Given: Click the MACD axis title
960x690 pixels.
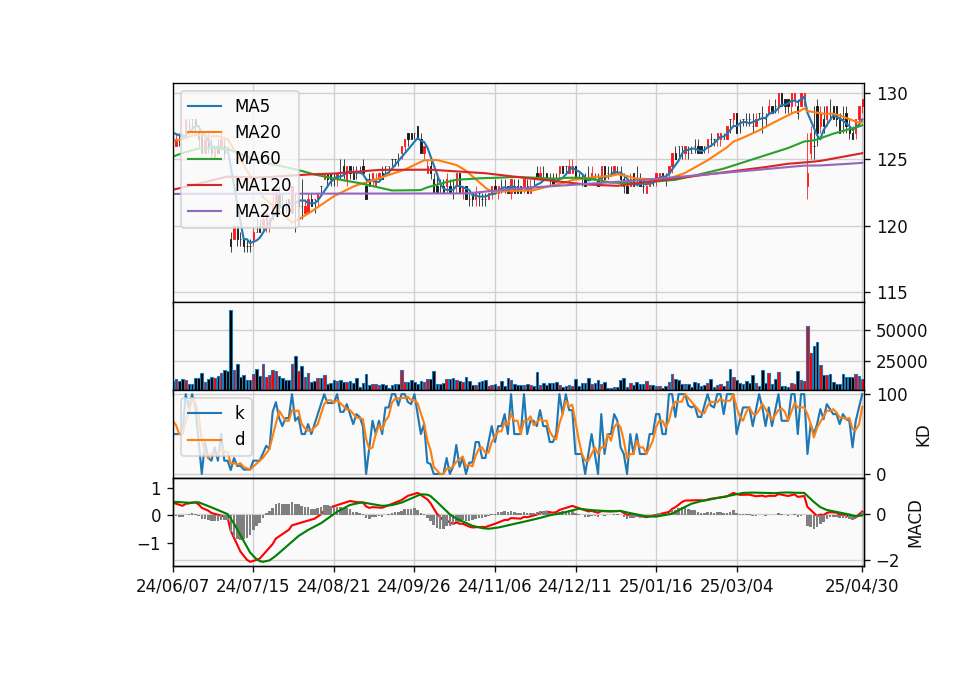Looking at the screenshot, I should point(915,524).
